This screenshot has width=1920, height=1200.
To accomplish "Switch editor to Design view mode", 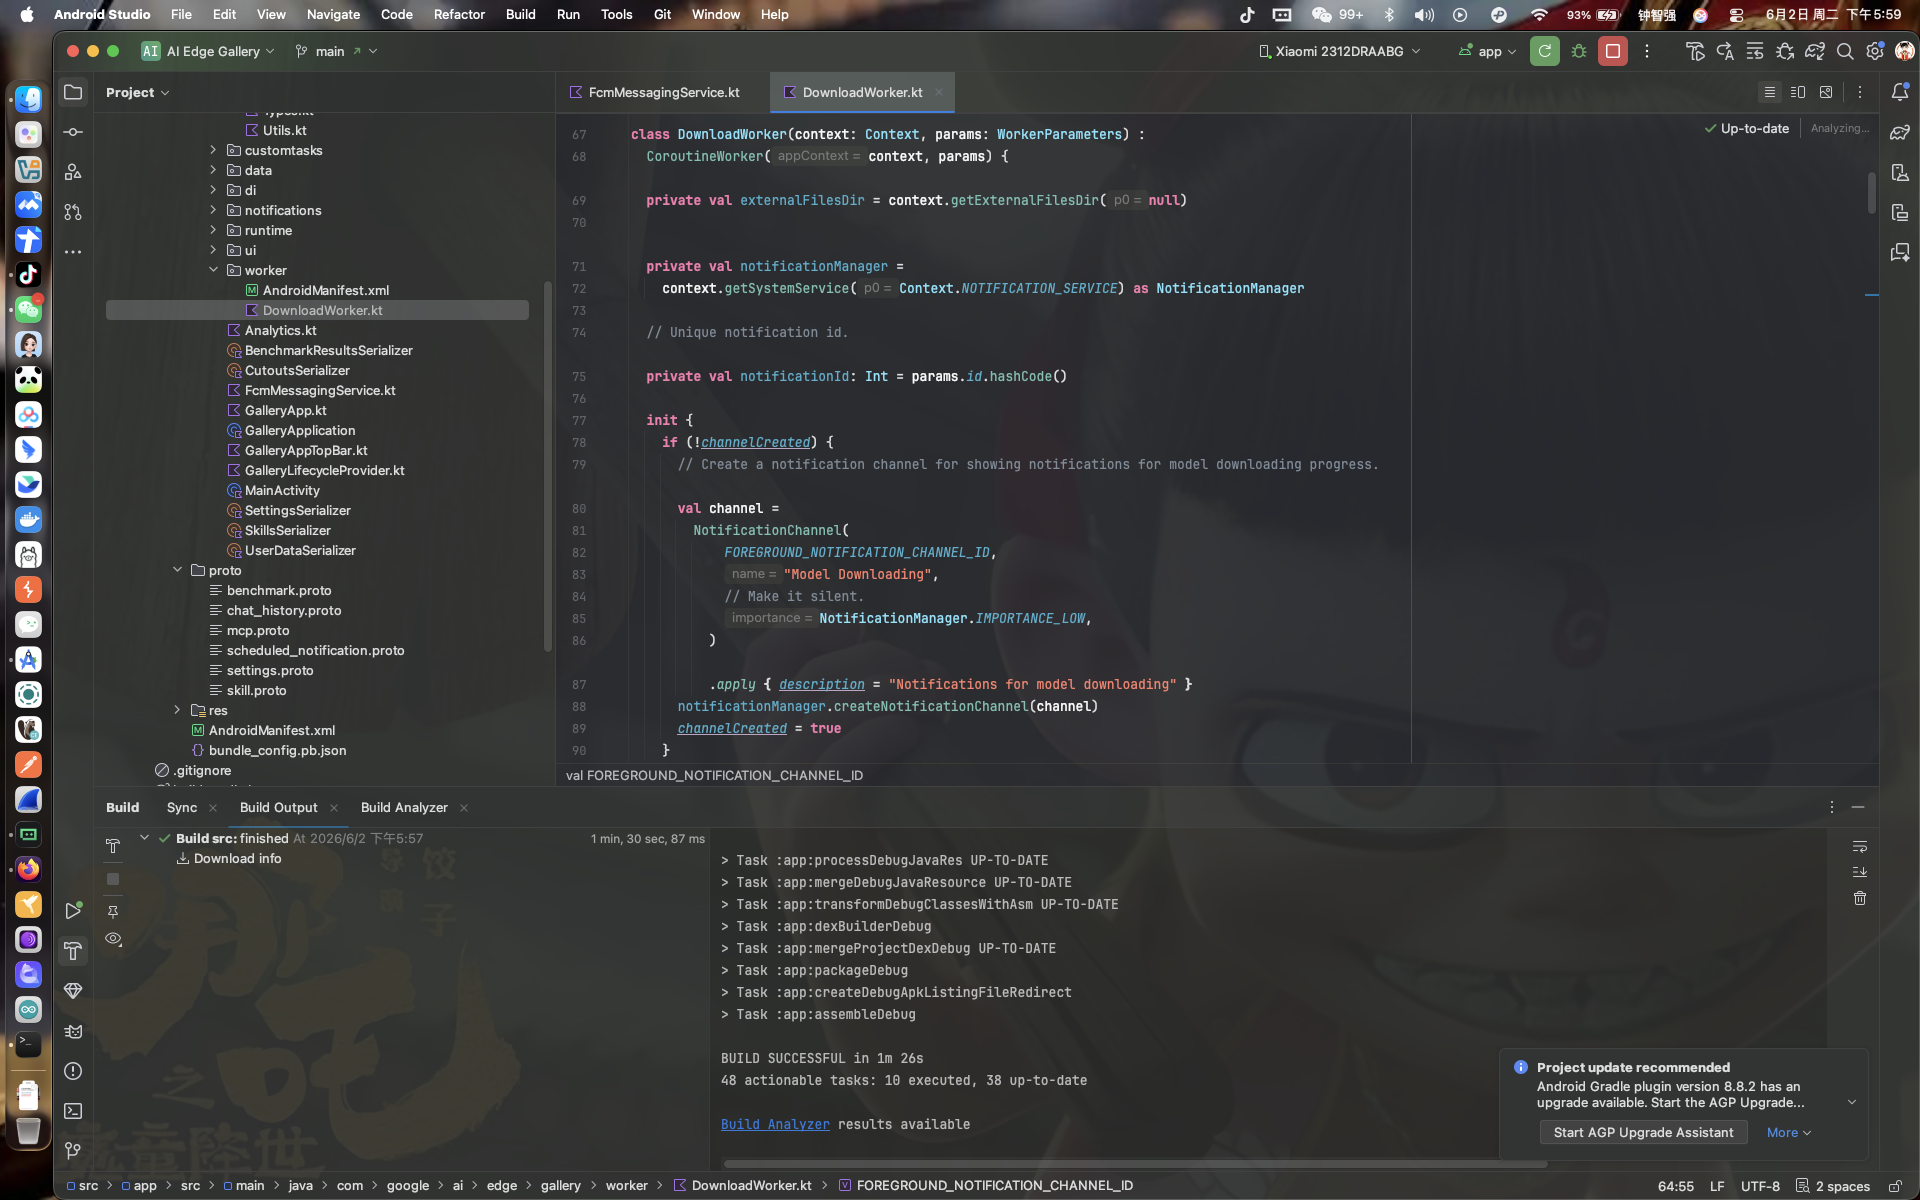I will click(x=1826, y=92).
